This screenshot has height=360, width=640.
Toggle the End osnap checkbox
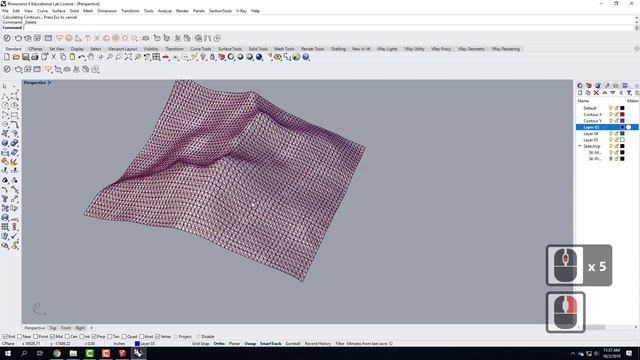pyautogui.click(x=5, y=337)
